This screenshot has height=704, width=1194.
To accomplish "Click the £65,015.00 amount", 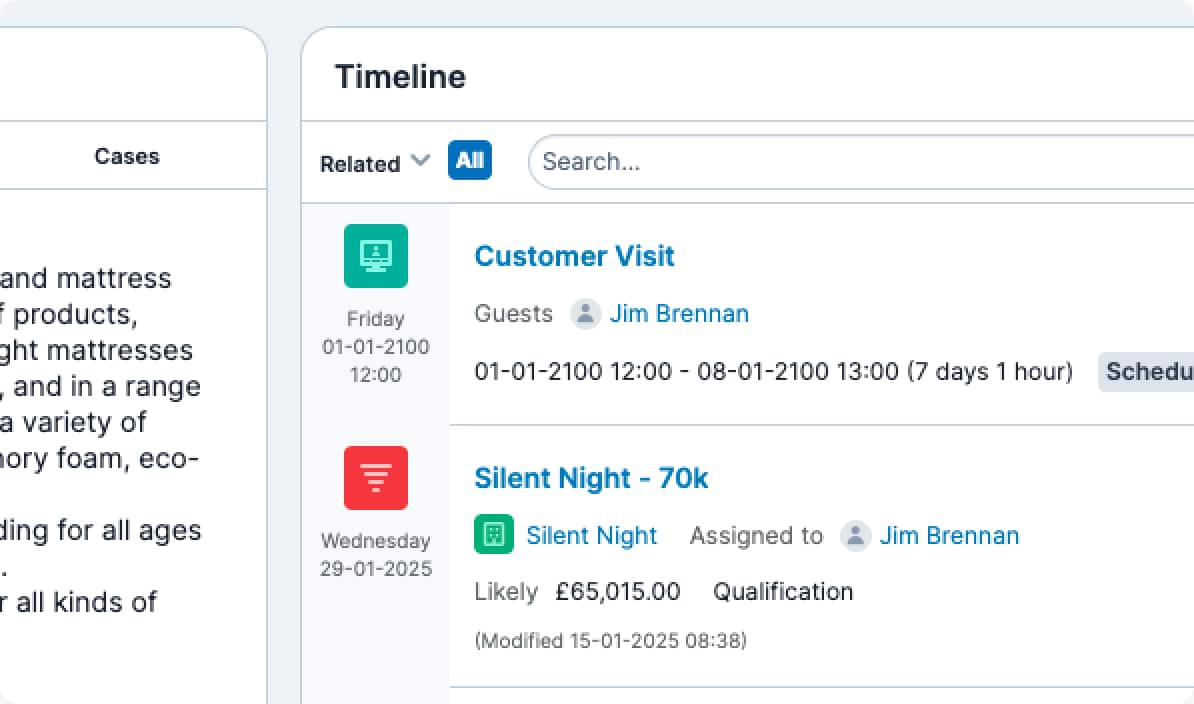I will 618,591.
